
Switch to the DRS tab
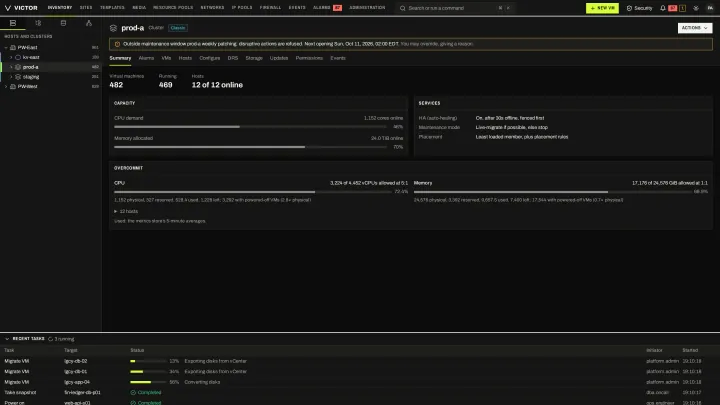pos(233,58)
